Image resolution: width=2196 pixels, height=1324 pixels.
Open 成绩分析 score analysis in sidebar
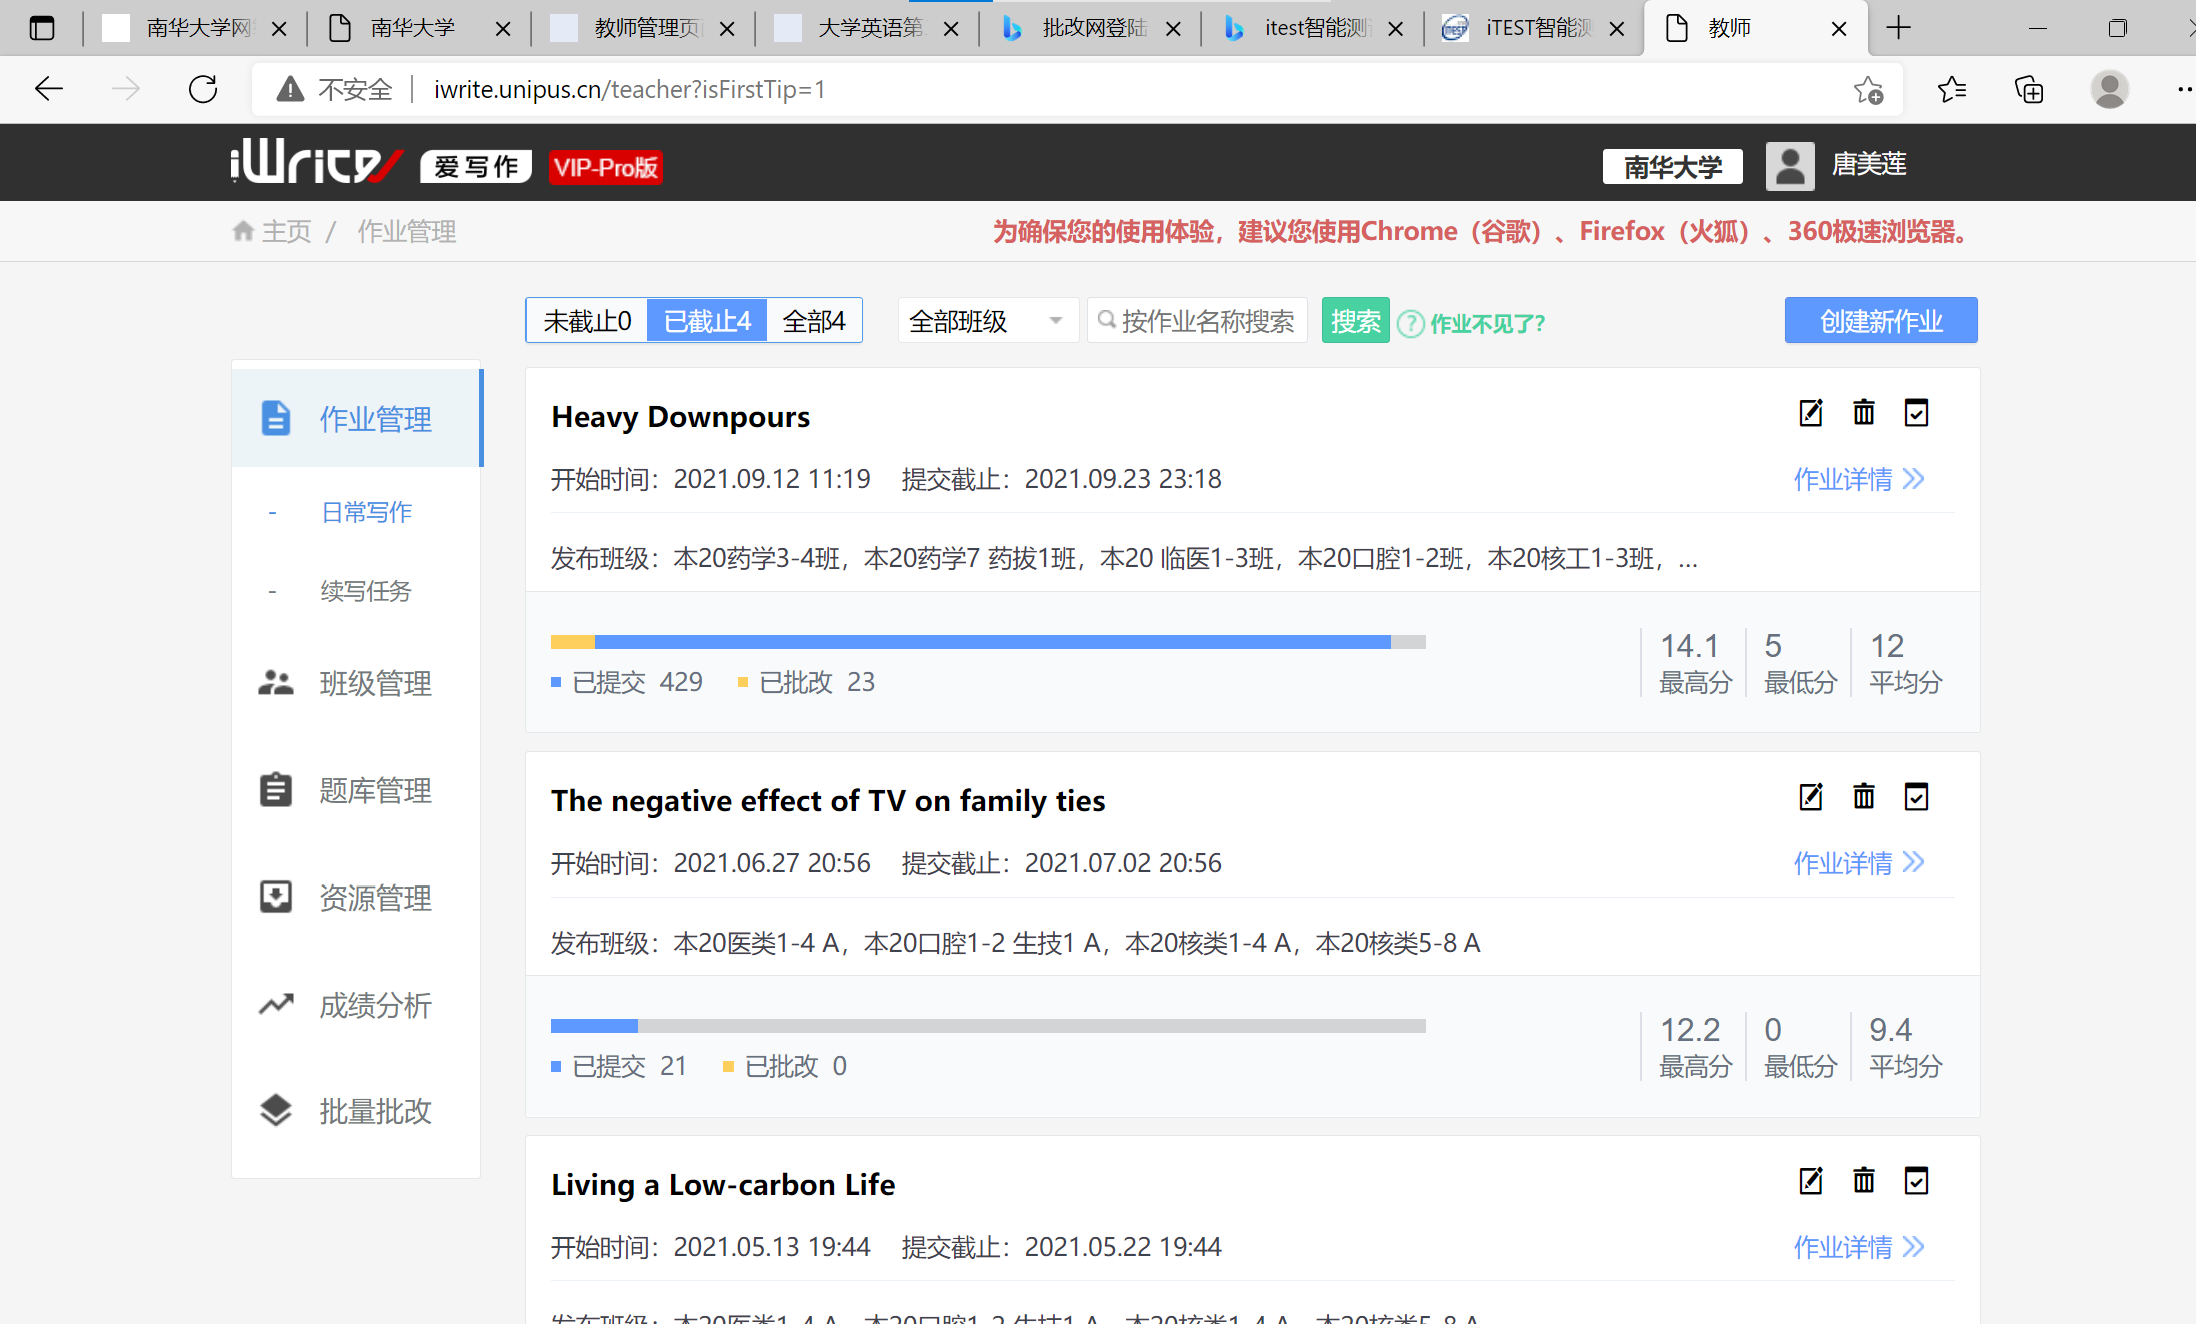(374, 1005)
